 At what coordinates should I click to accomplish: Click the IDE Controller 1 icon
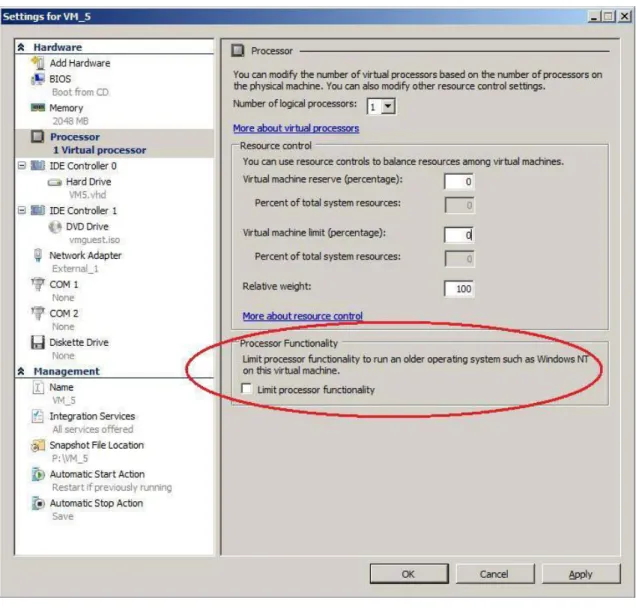tap(38, 210)
